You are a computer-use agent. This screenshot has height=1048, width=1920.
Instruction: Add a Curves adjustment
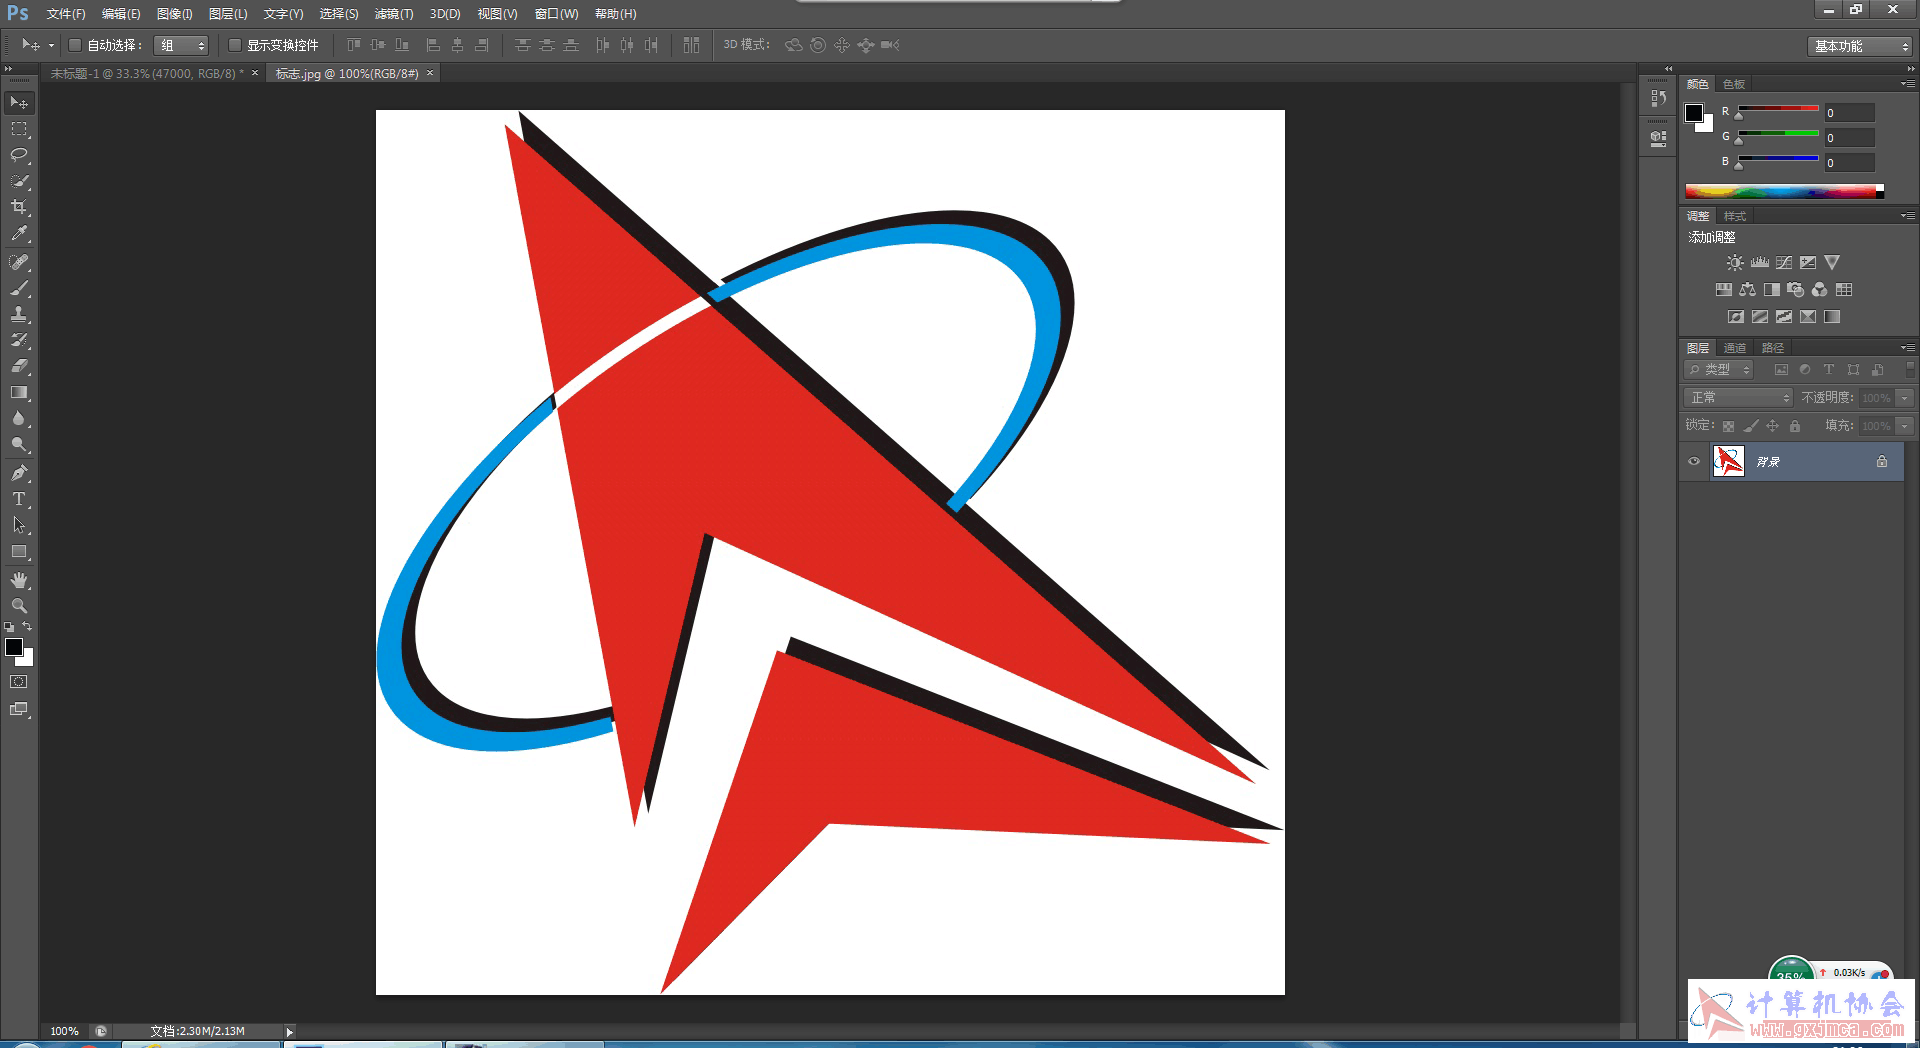click(x=1784, y=262)
